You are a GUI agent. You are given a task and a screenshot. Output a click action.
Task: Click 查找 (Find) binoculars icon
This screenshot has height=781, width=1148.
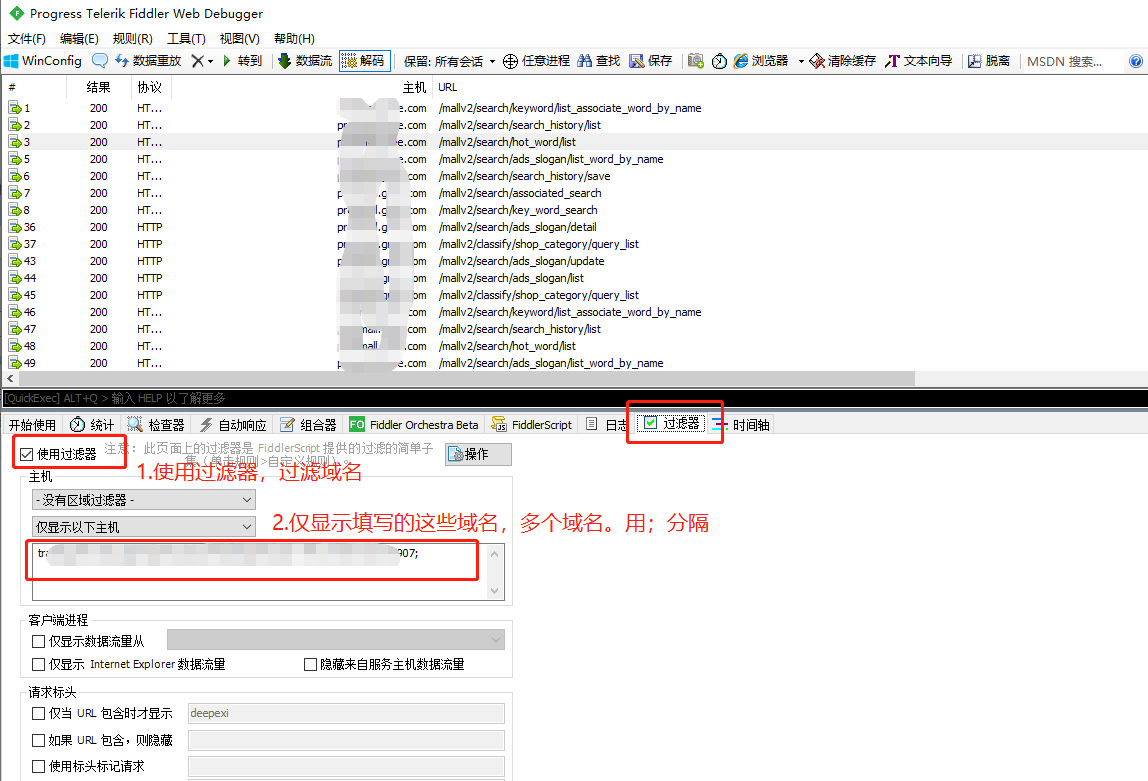(584, 61)
